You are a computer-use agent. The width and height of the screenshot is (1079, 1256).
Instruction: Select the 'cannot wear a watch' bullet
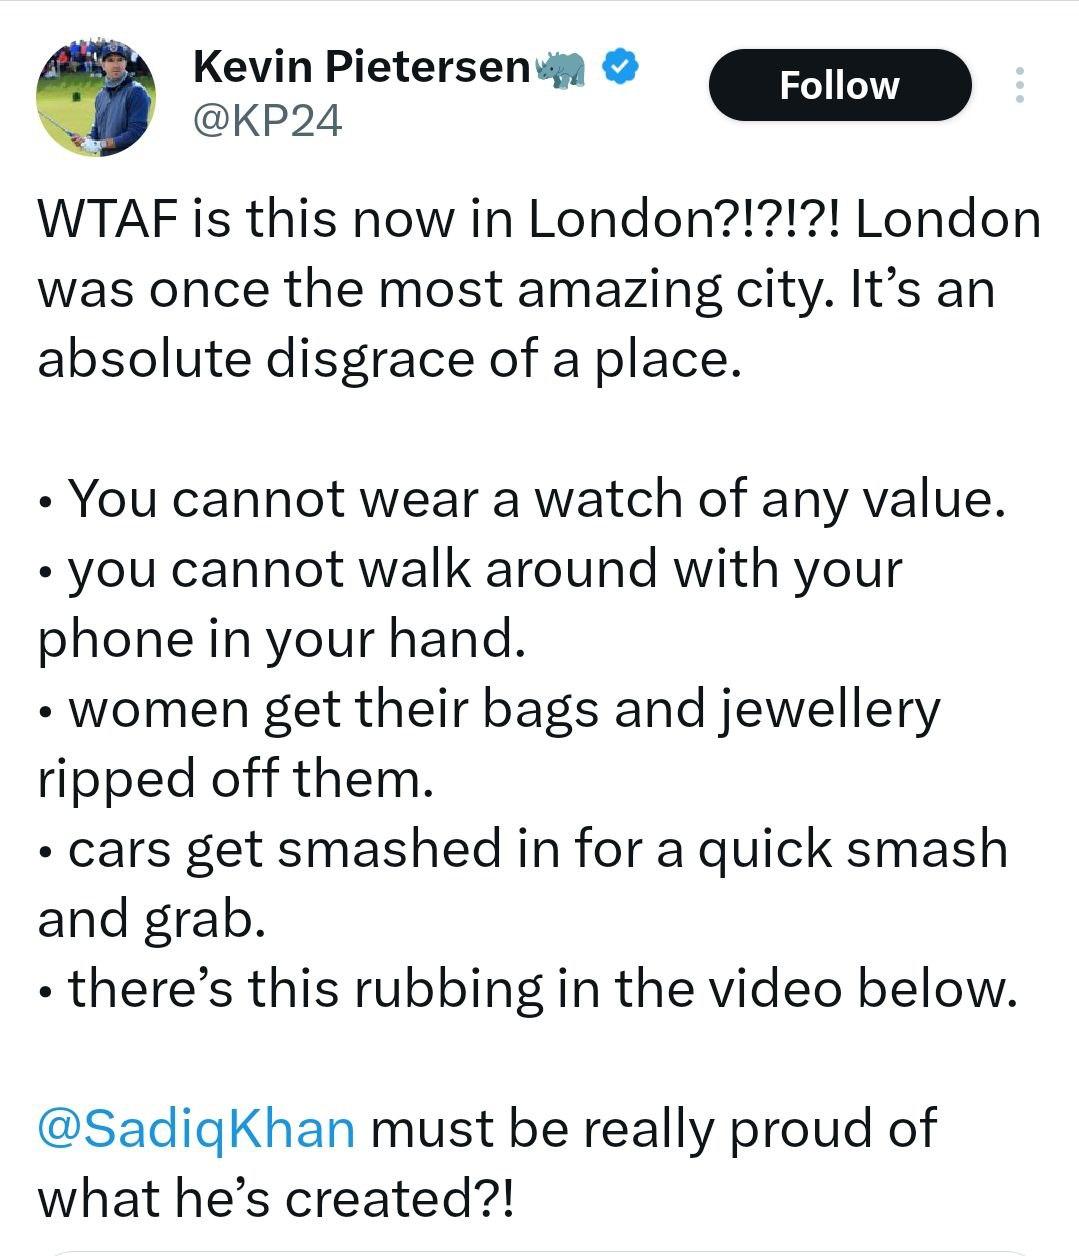tap(522, 499)
